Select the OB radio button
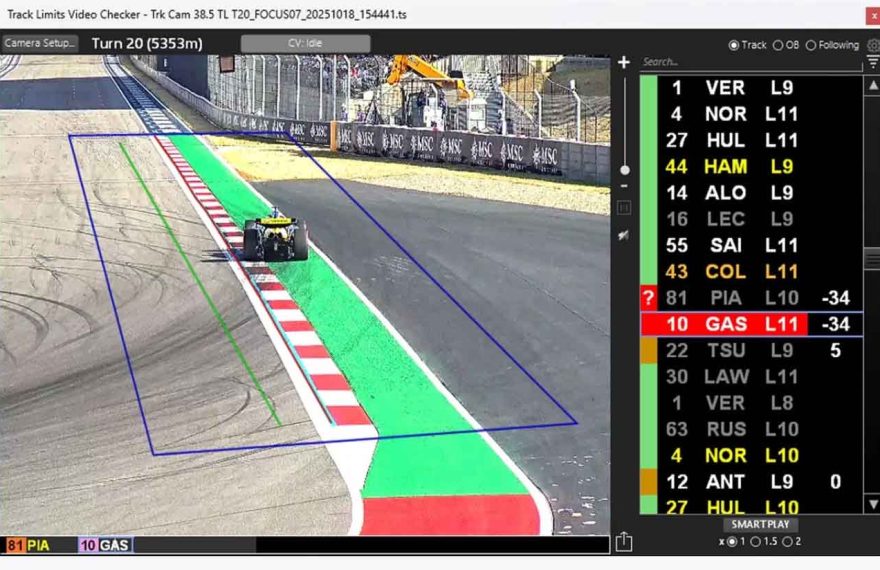880x570 pixels. [777, 45]
